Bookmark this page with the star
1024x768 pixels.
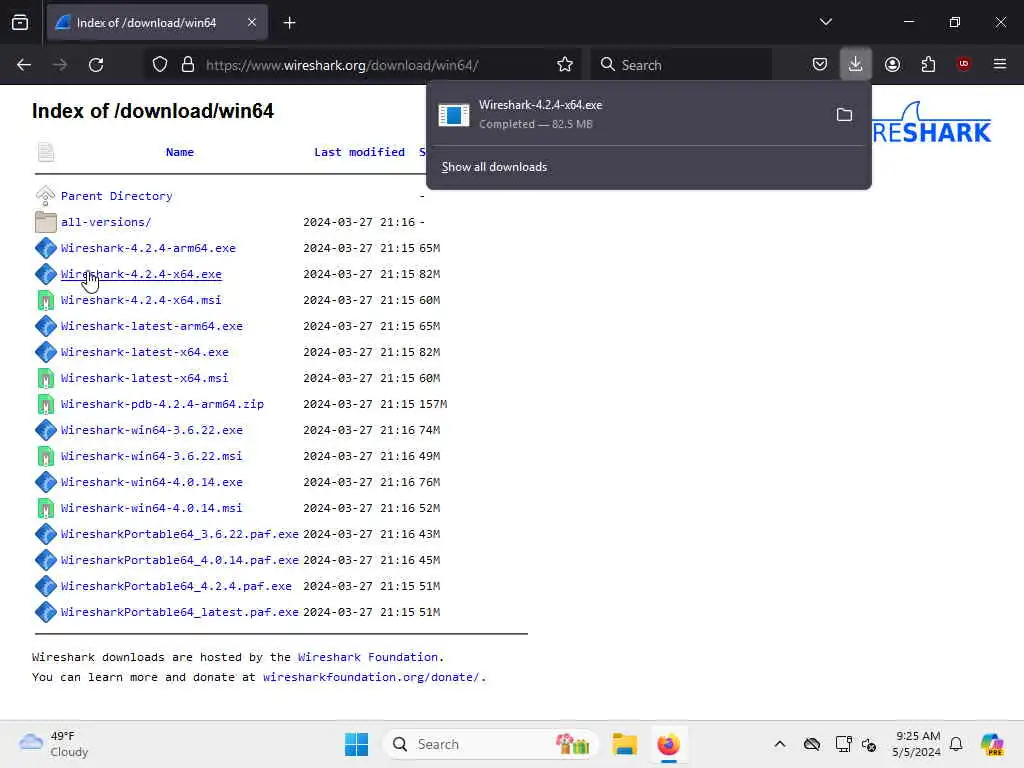tap(565, 65)
